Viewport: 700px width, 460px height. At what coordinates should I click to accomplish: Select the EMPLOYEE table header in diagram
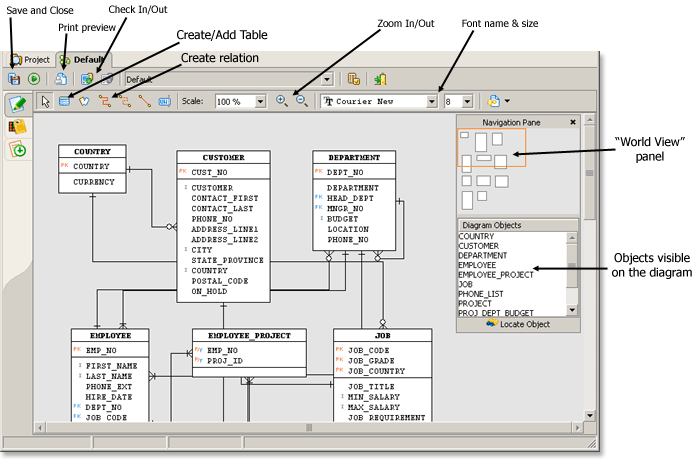110,335
